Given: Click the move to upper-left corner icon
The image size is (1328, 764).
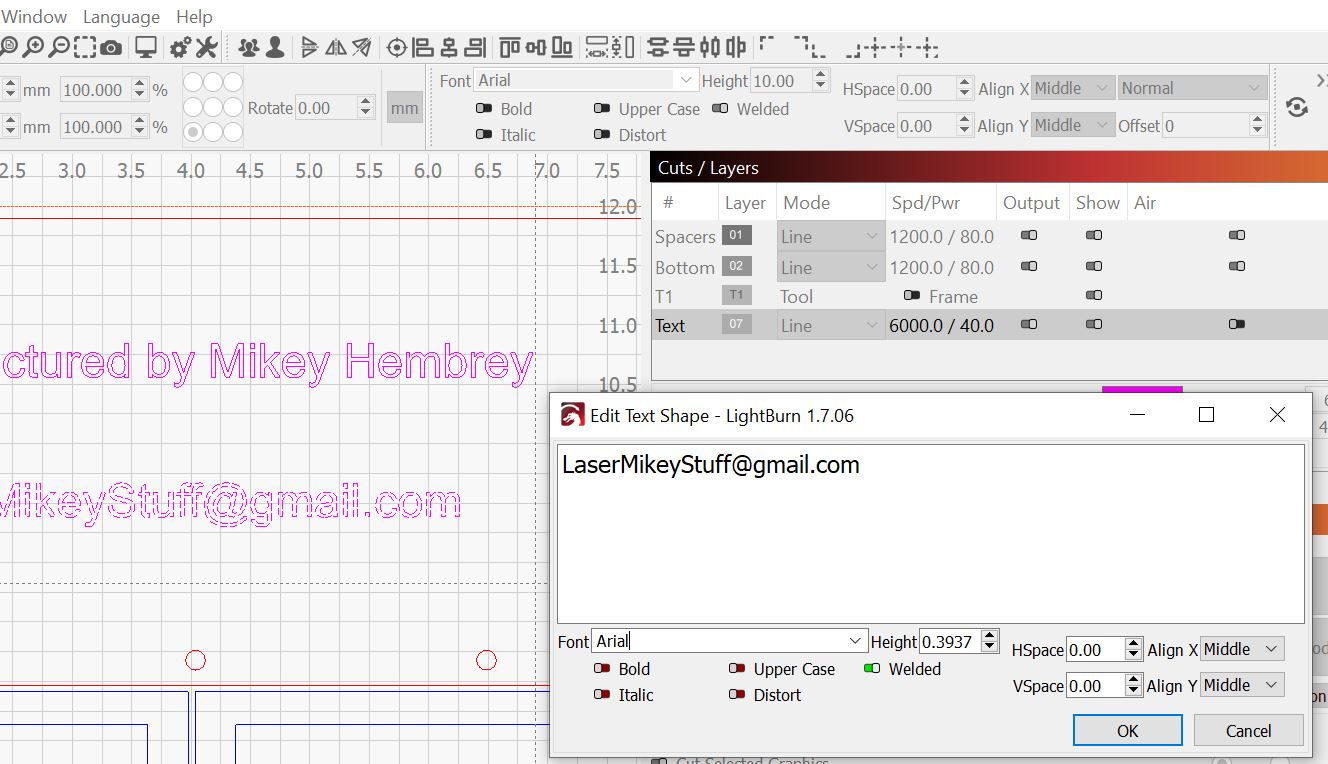Looking at the screenshot, I should coord(768,45).
